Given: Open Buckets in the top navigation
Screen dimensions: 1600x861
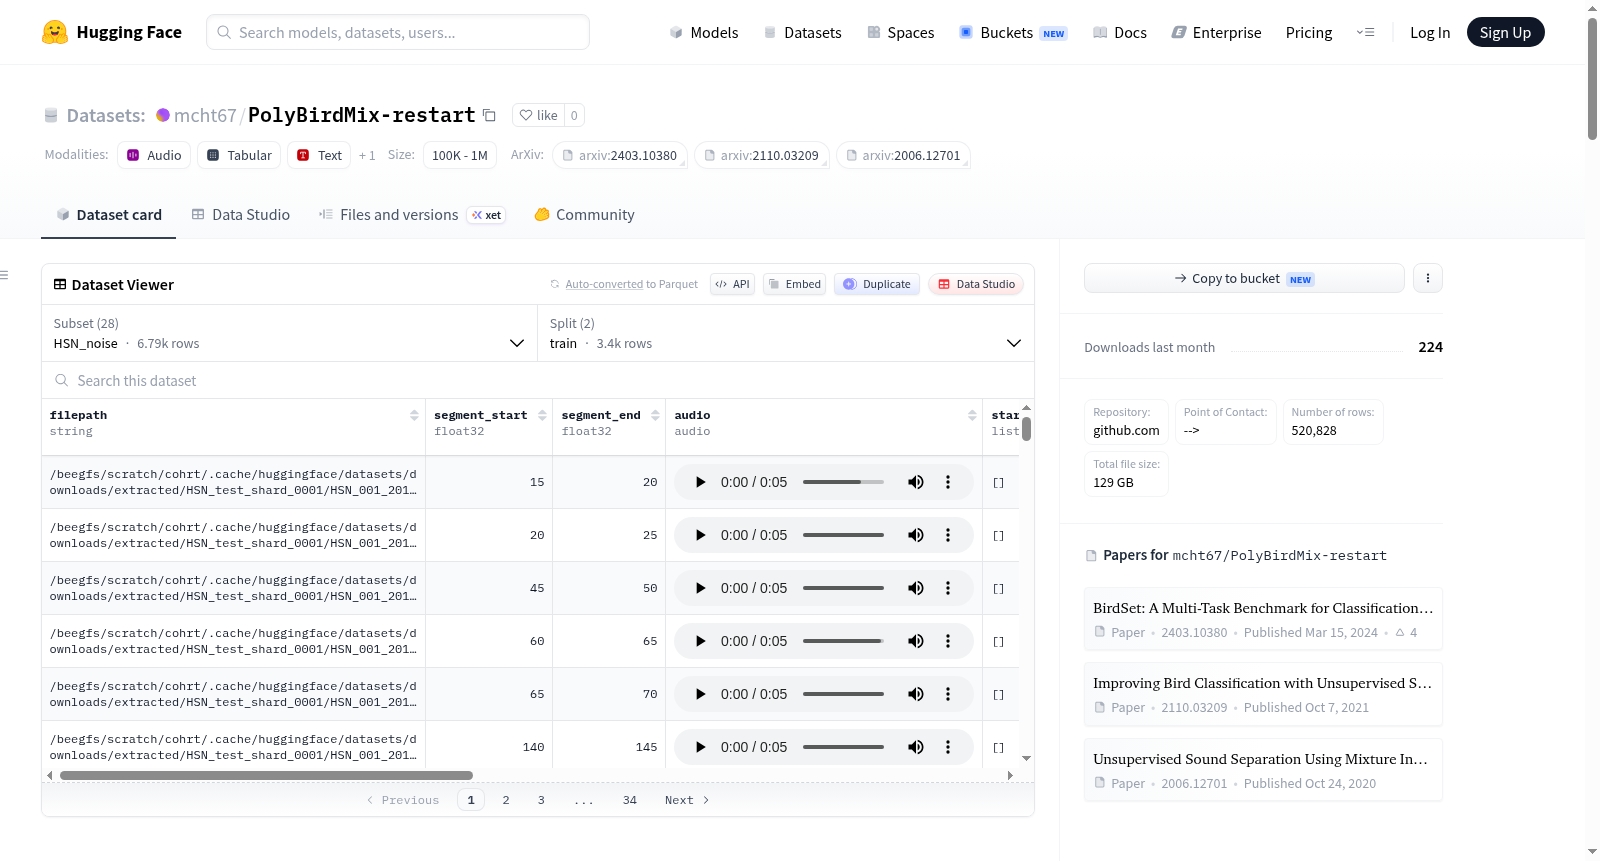Looking at the screenshot, I should pos(1013,32).
